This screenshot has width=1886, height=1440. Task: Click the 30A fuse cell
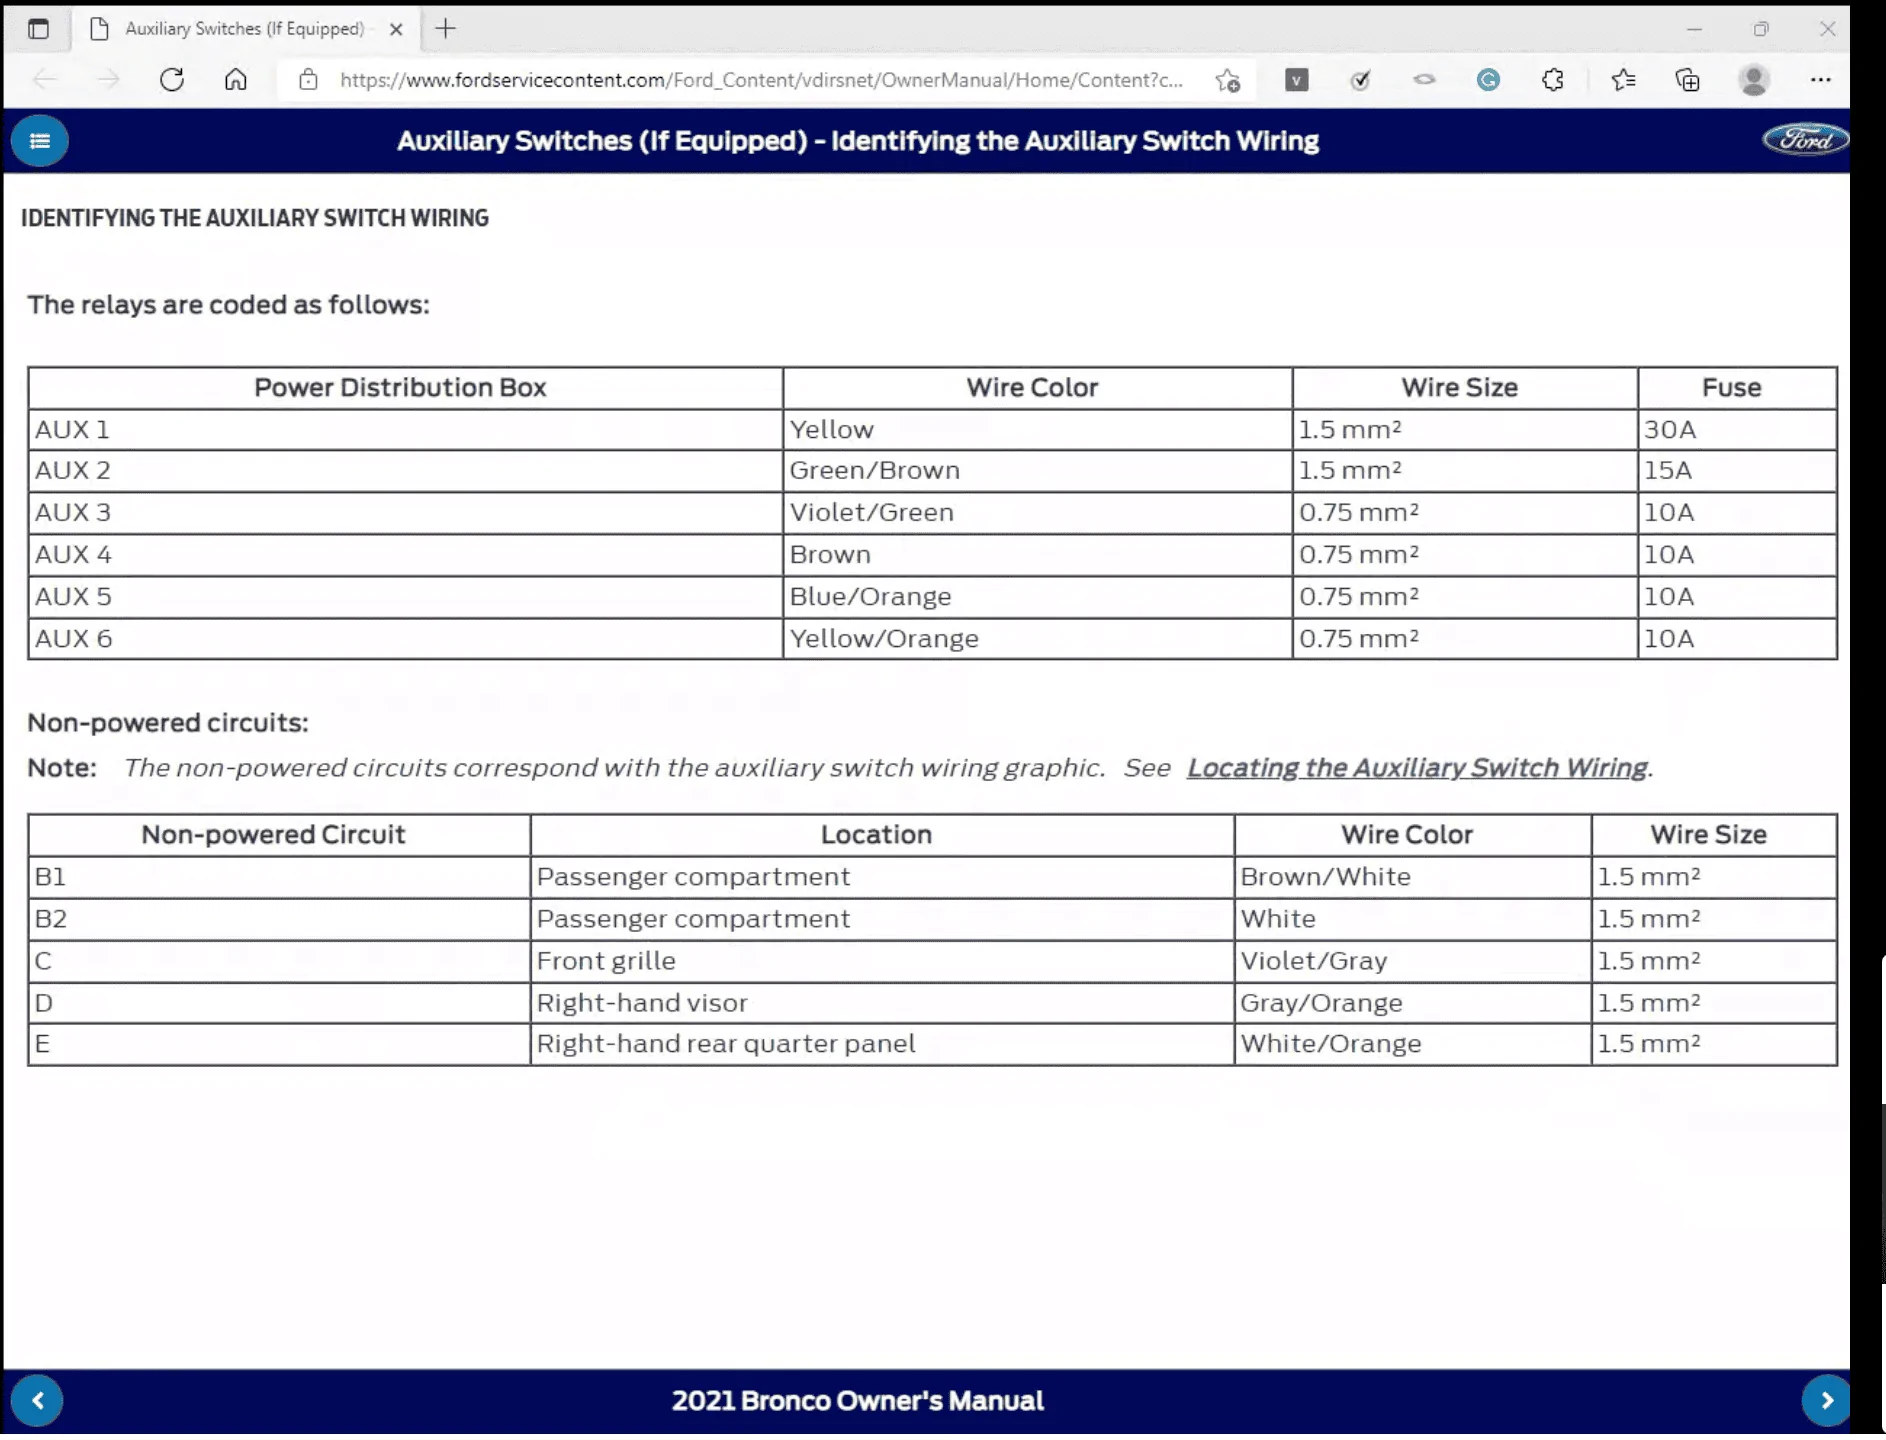click(x=1737, y=430)
